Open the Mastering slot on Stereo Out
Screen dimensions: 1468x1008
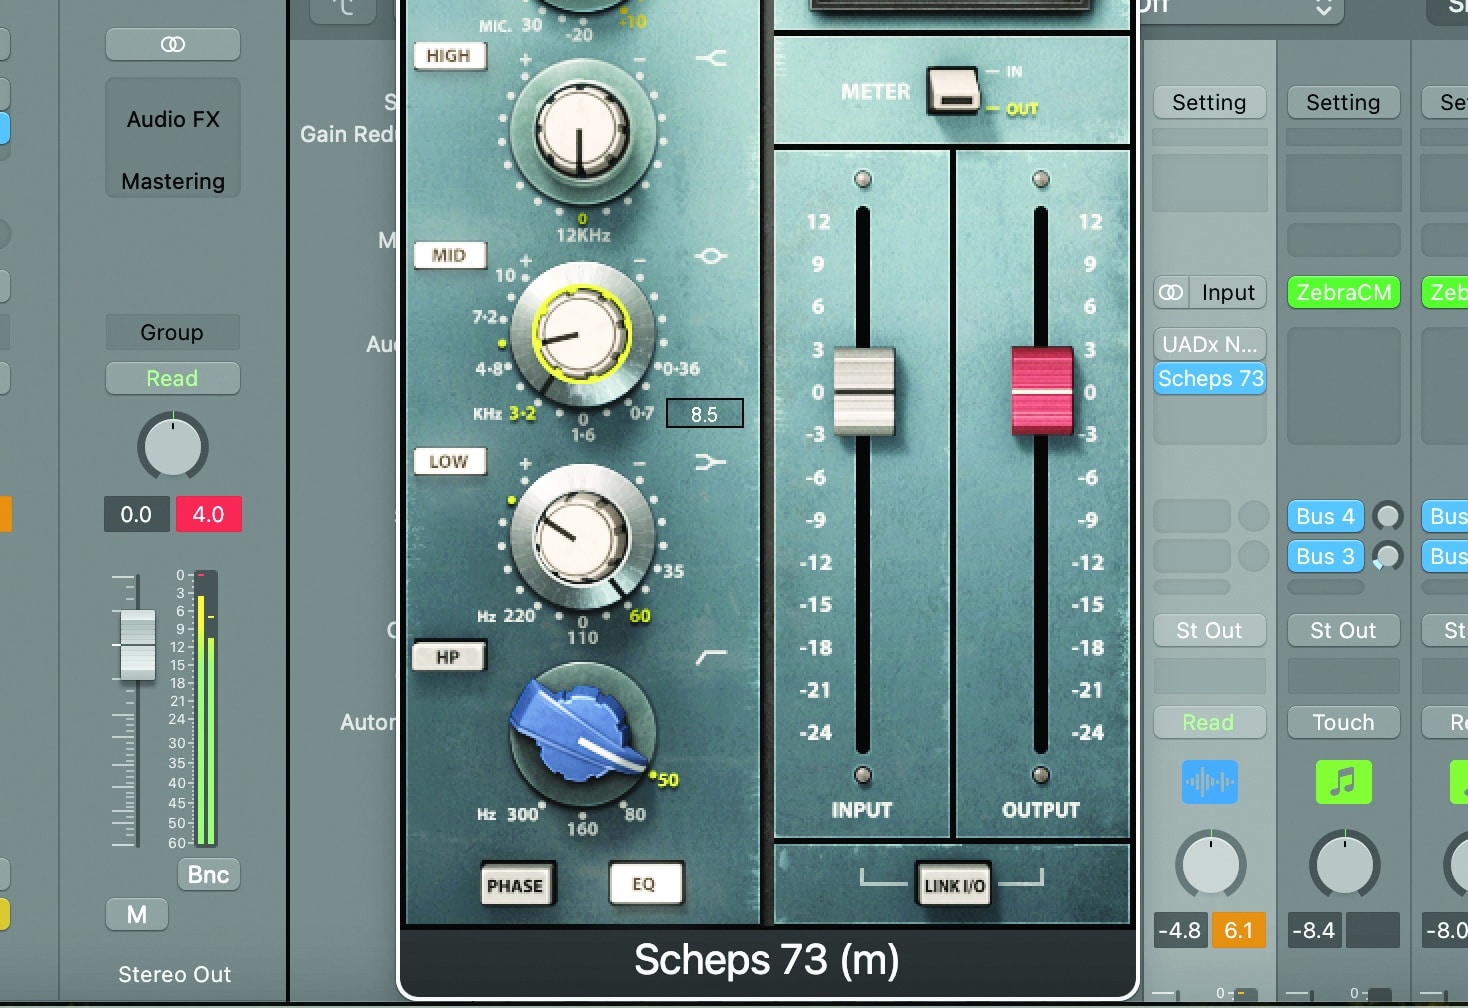[x=173, y=181]
